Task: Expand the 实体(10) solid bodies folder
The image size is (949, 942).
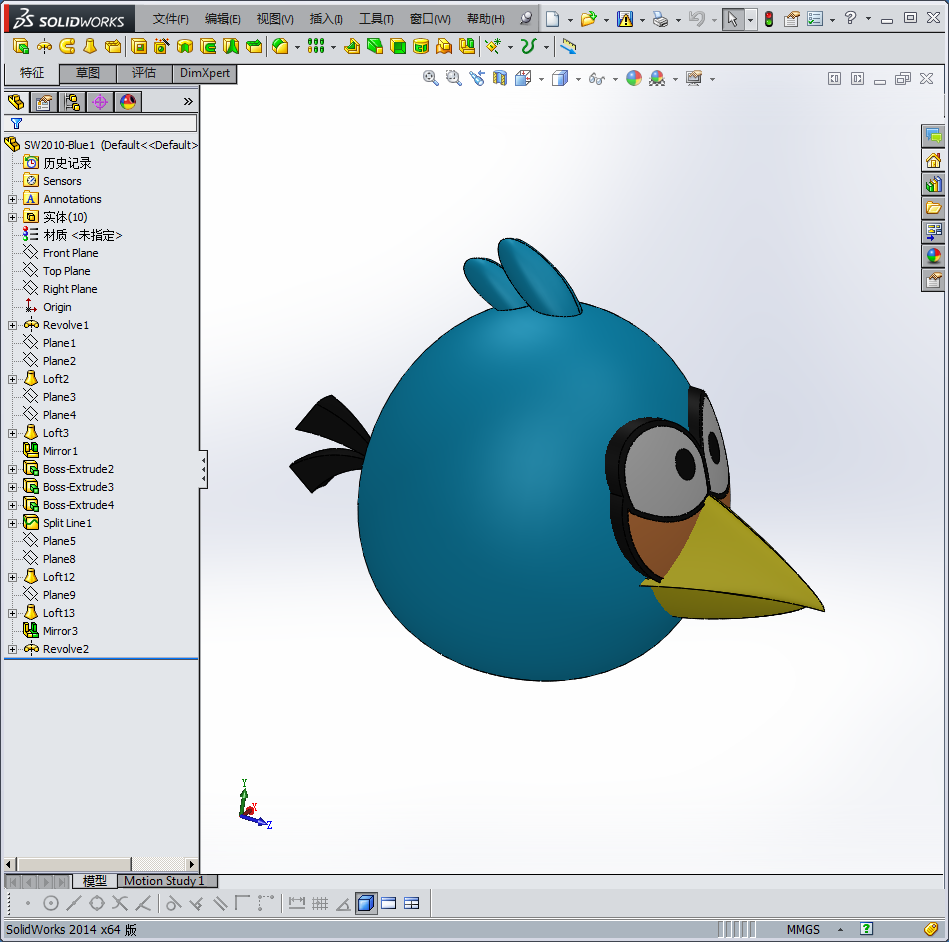Action: 12,217
